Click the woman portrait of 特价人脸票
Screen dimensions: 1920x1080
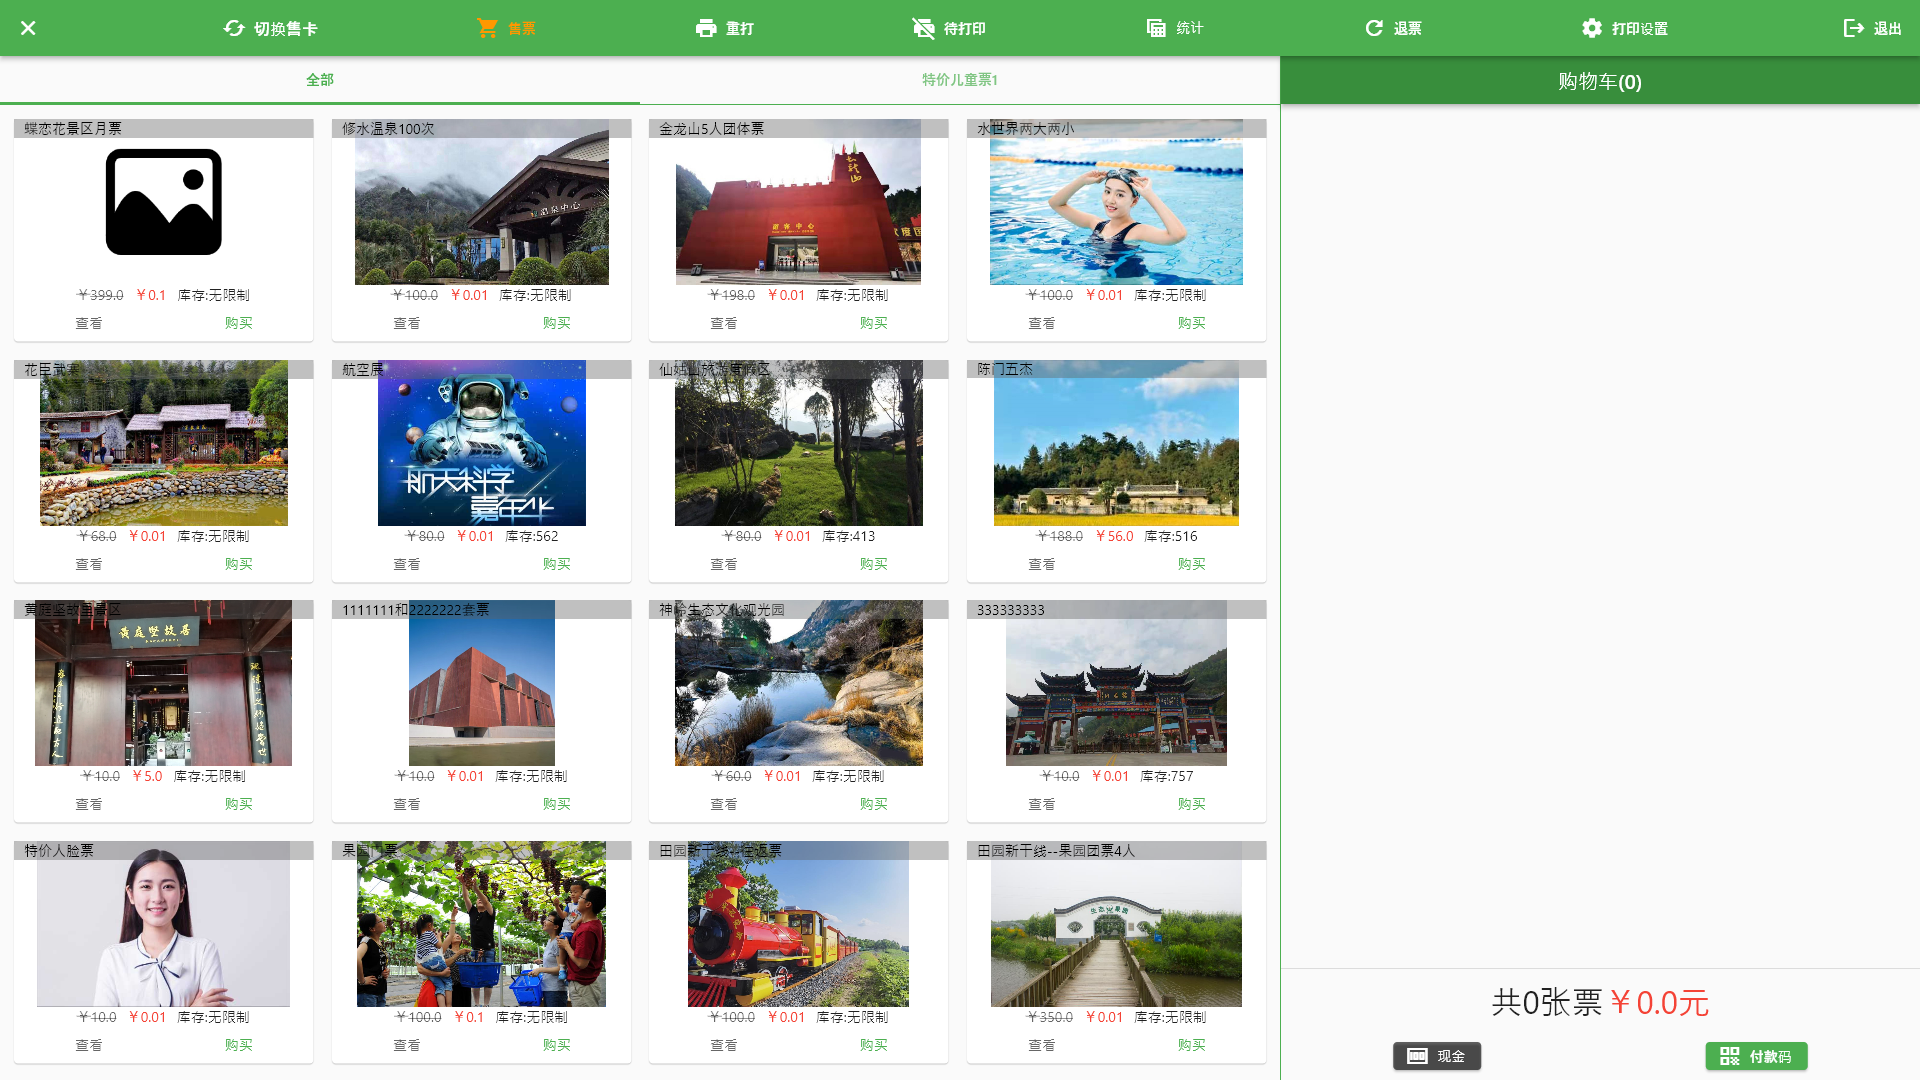pyautogui.click(x=164, y=924)
